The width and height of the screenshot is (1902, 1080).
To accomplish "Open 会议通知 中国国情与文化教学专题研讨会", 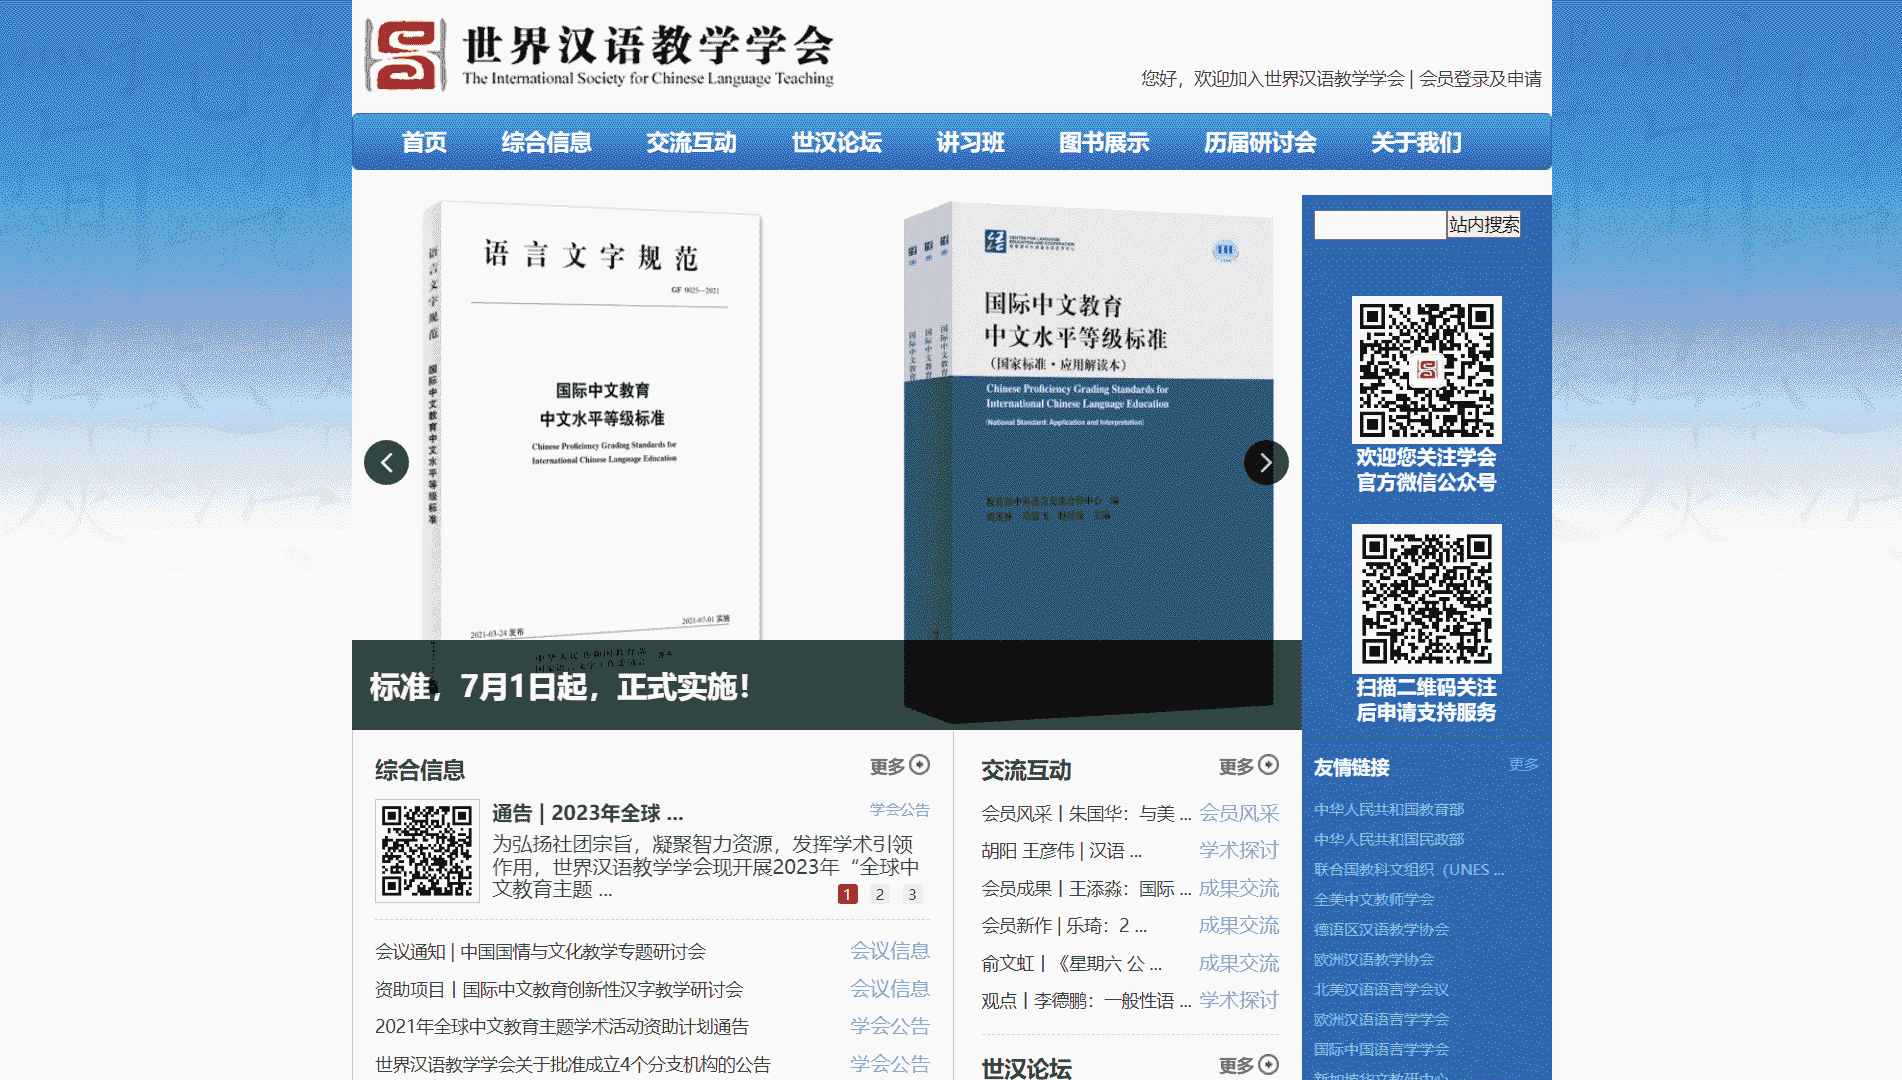I will [x=540, y=951].
